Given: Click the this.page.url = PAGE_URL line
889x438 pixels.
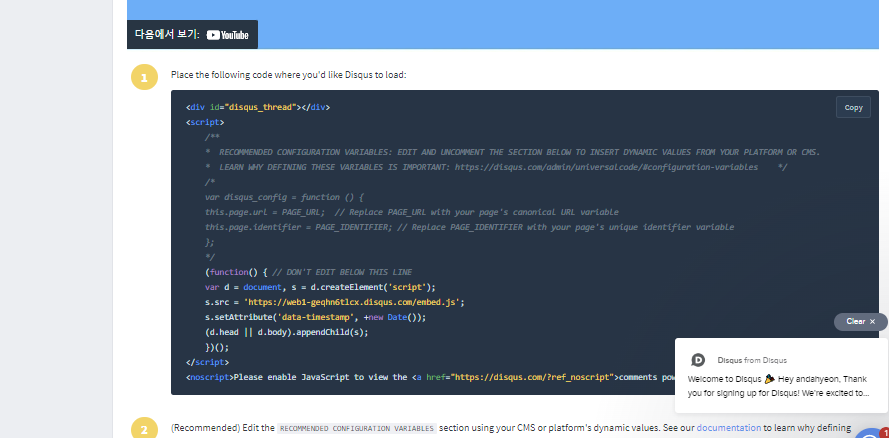Looking at the screenshot, I should pyautogui.click(x=412, y=212).
